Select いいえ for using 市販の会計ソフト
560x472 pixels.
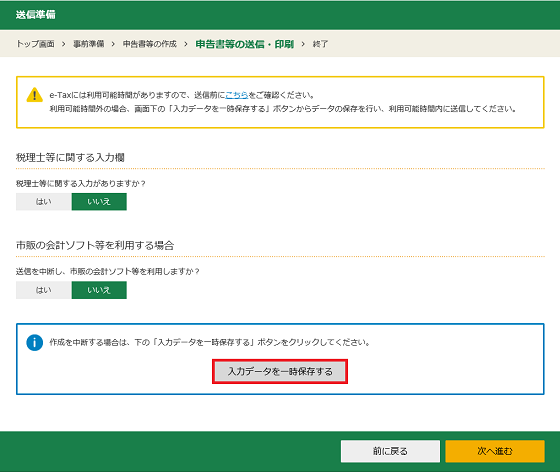[x=99, y=290]
